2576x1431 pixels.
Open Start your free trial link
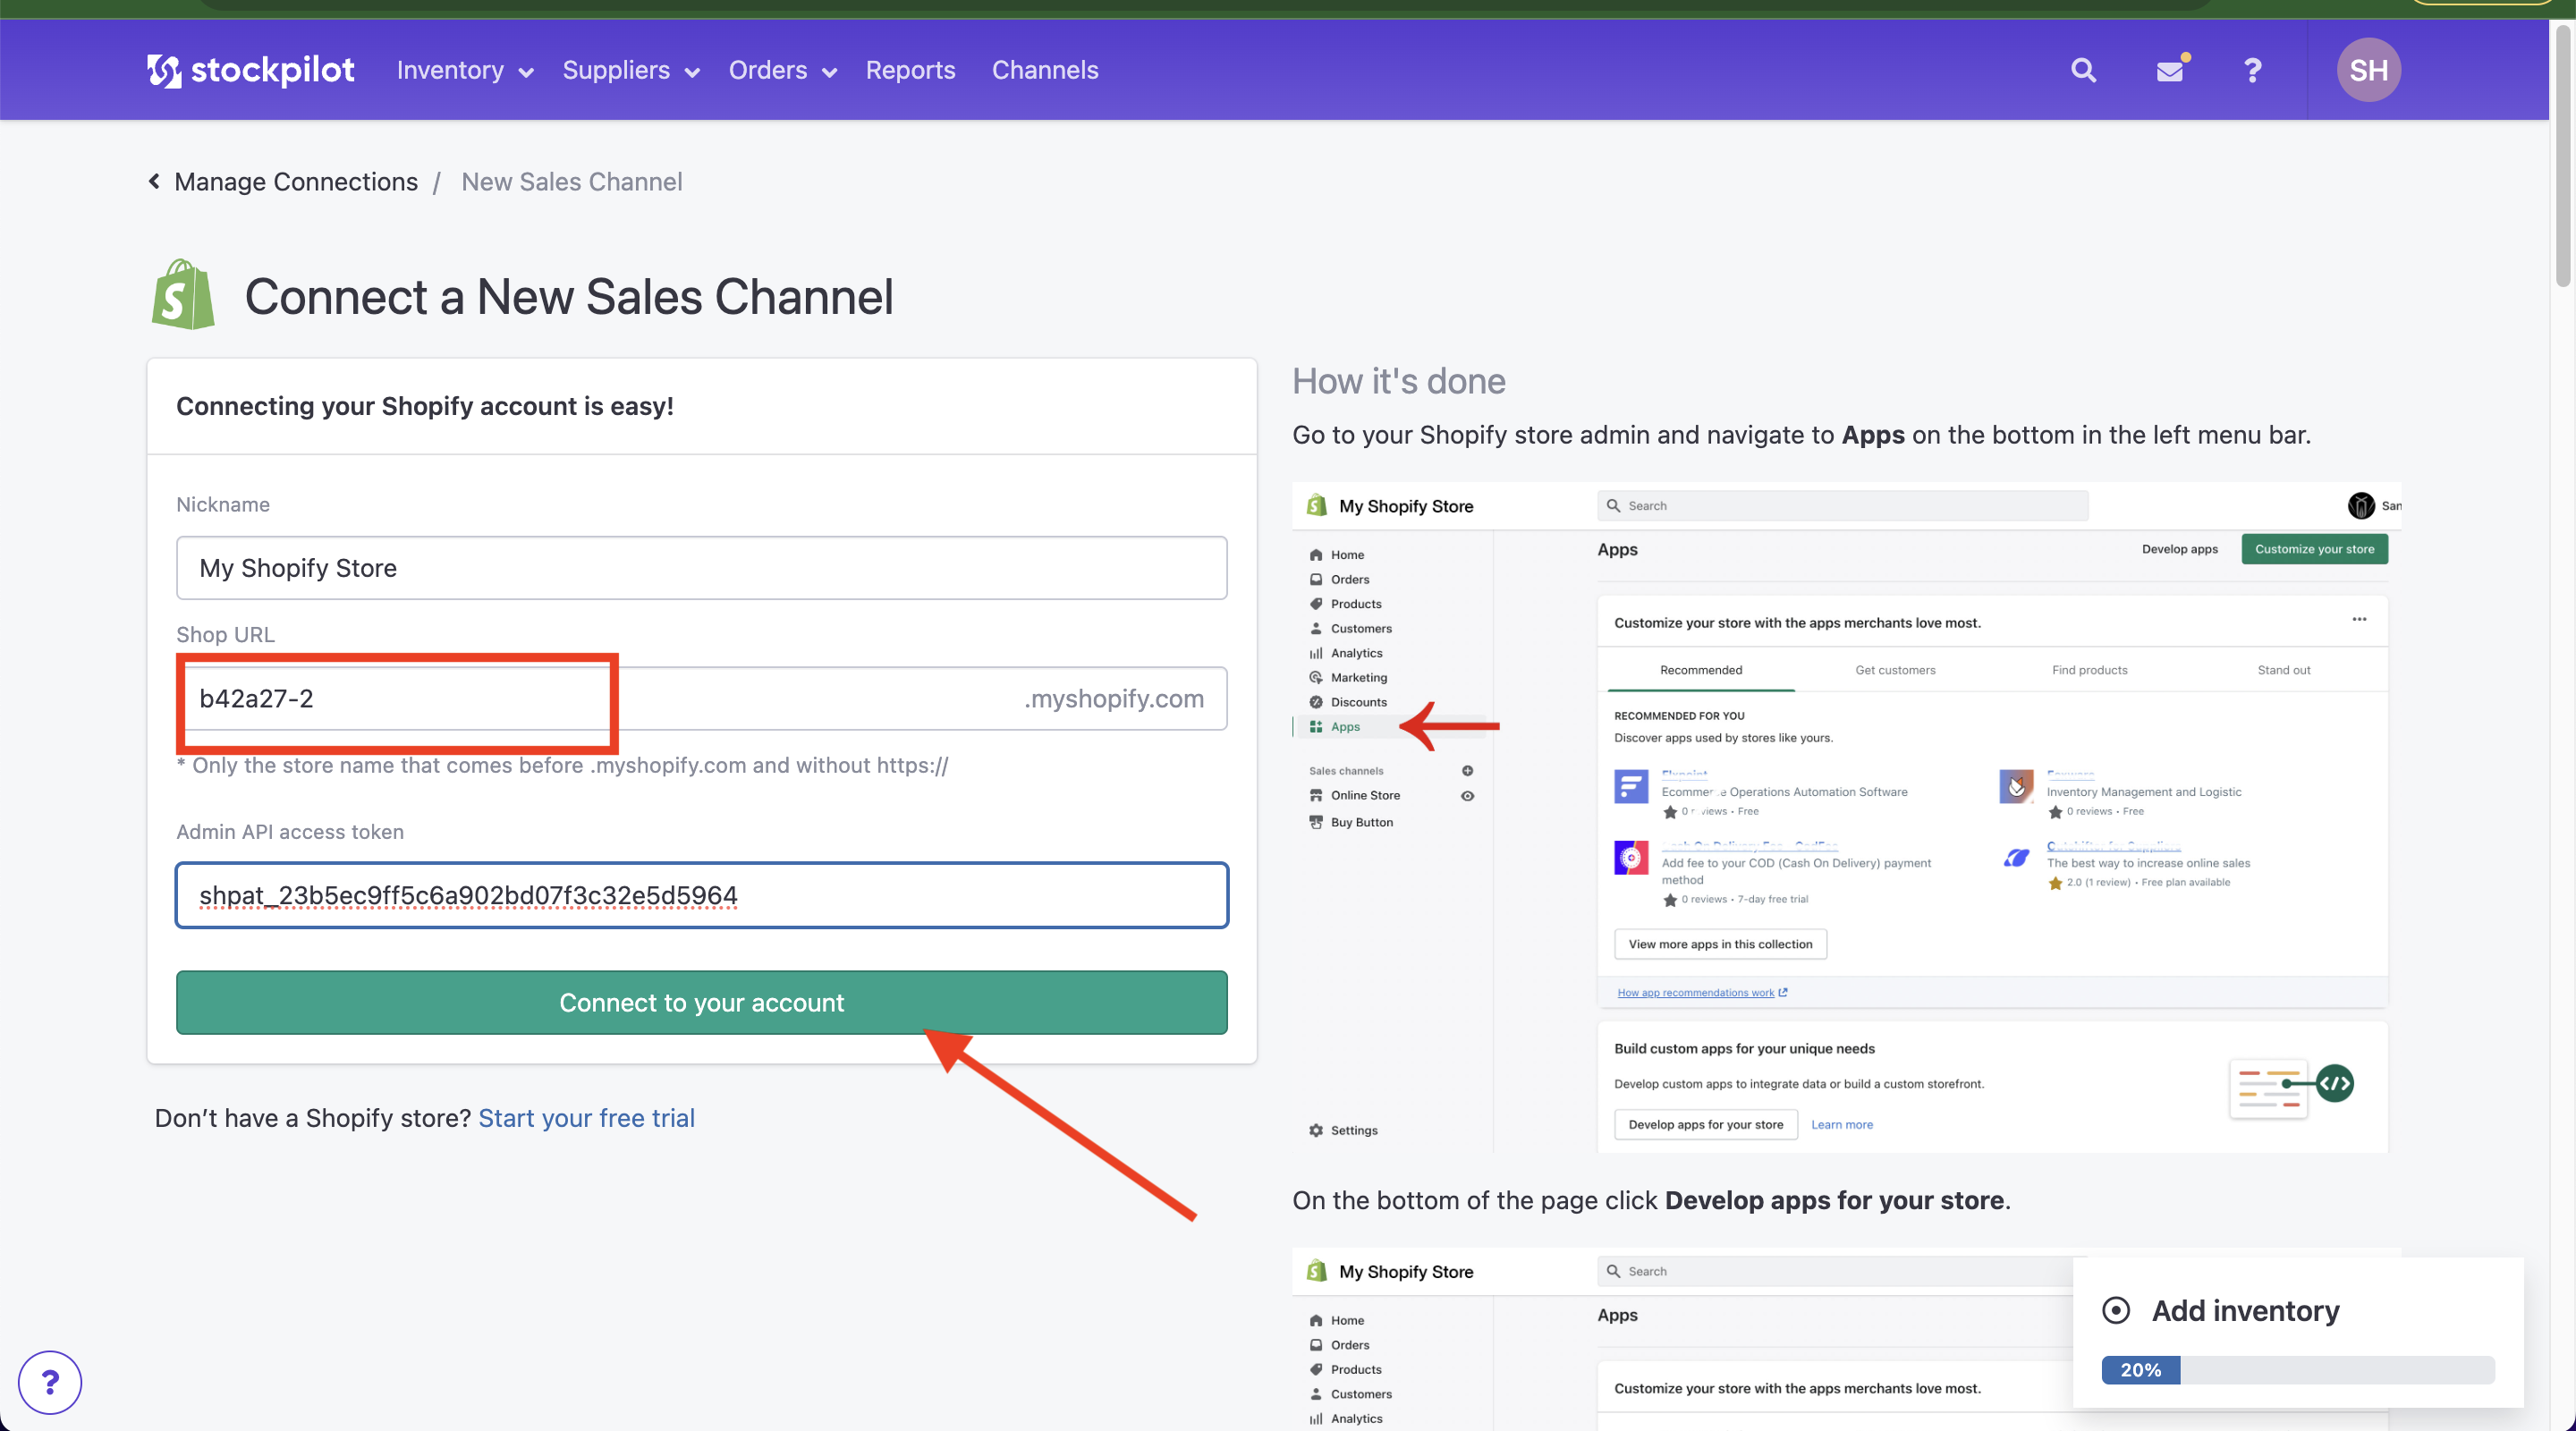pyautogui.click(x=586, y=1118)
